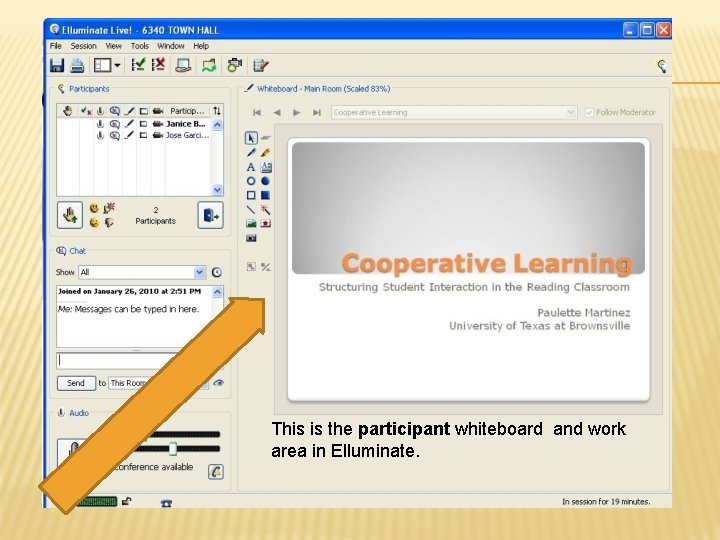Click the Raise Hand button

click(x=70, y=215)
